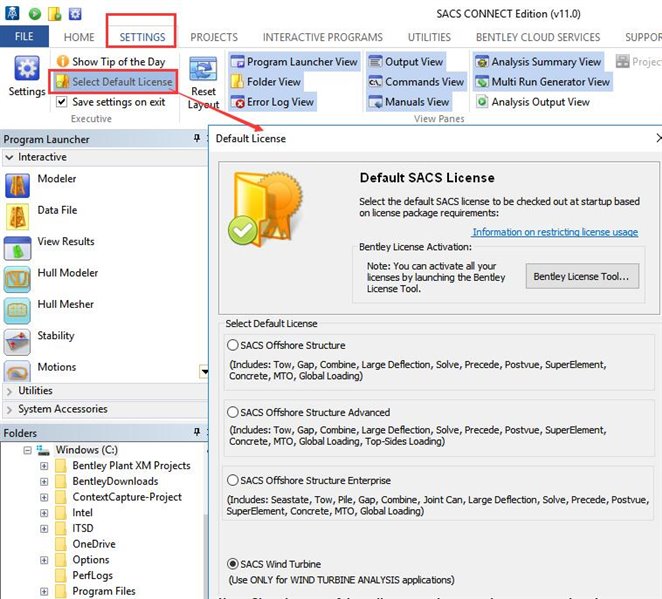Open the FILE menu tab

(24, 37)
